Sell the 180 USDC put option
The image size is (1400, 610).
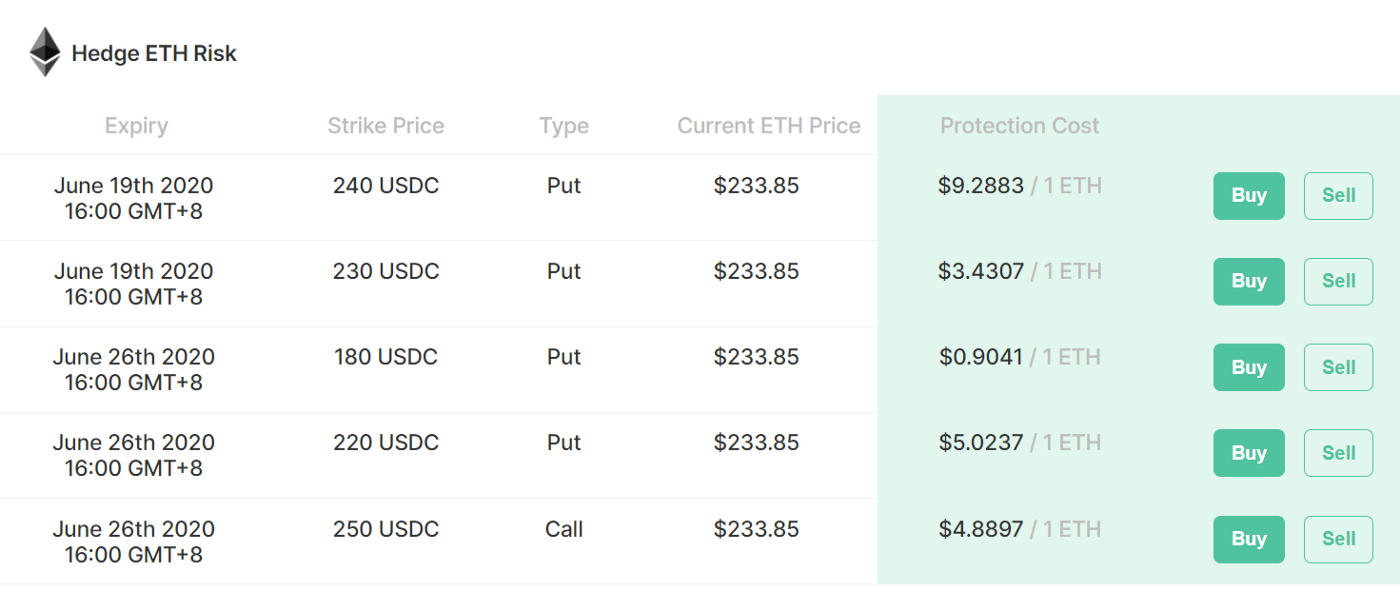click(x=1339, y=368)
